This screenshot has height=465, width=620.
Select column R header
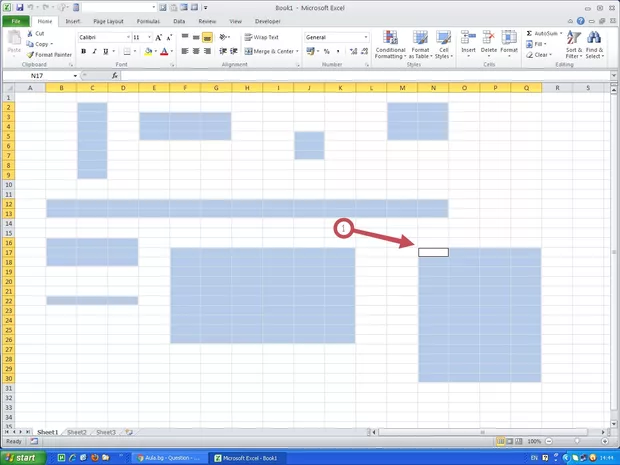coord(557,88)
